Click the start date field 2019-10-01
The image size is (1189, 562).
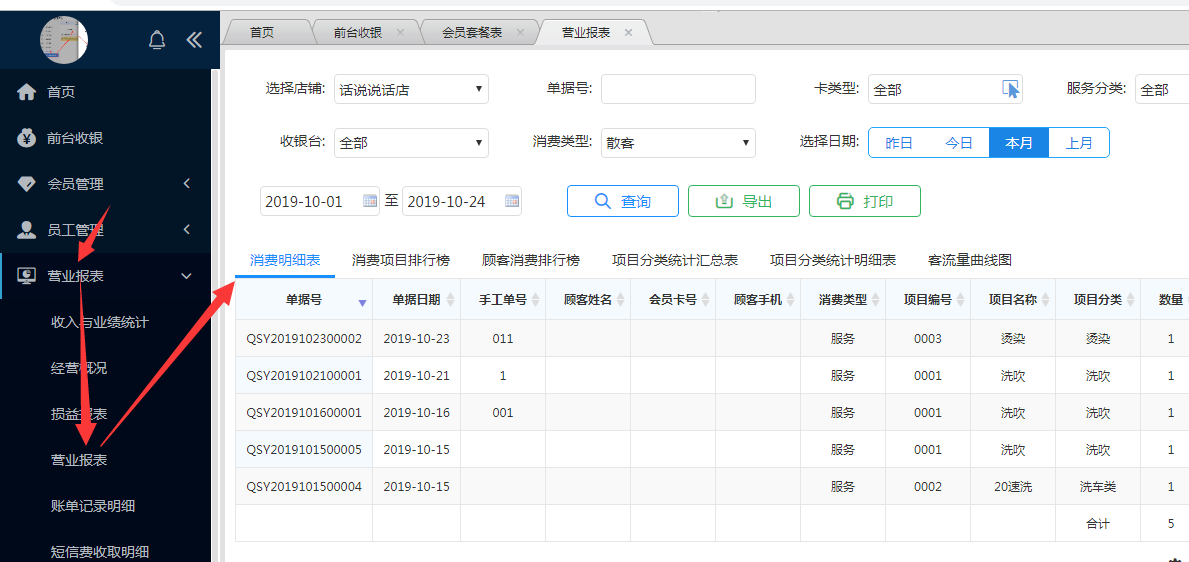tap(320, 201)
